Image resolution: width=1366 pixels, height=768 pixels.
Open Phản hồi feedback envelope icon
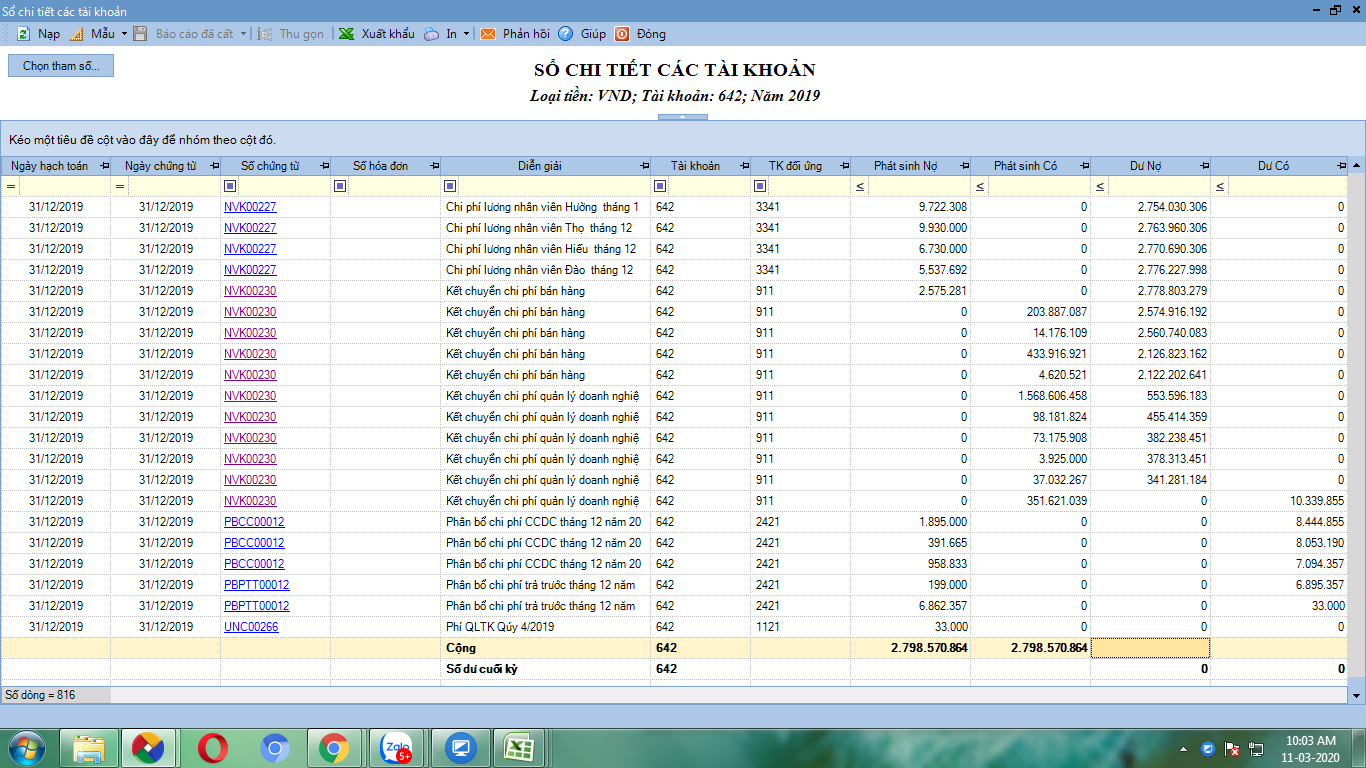(x=488, y=34)
